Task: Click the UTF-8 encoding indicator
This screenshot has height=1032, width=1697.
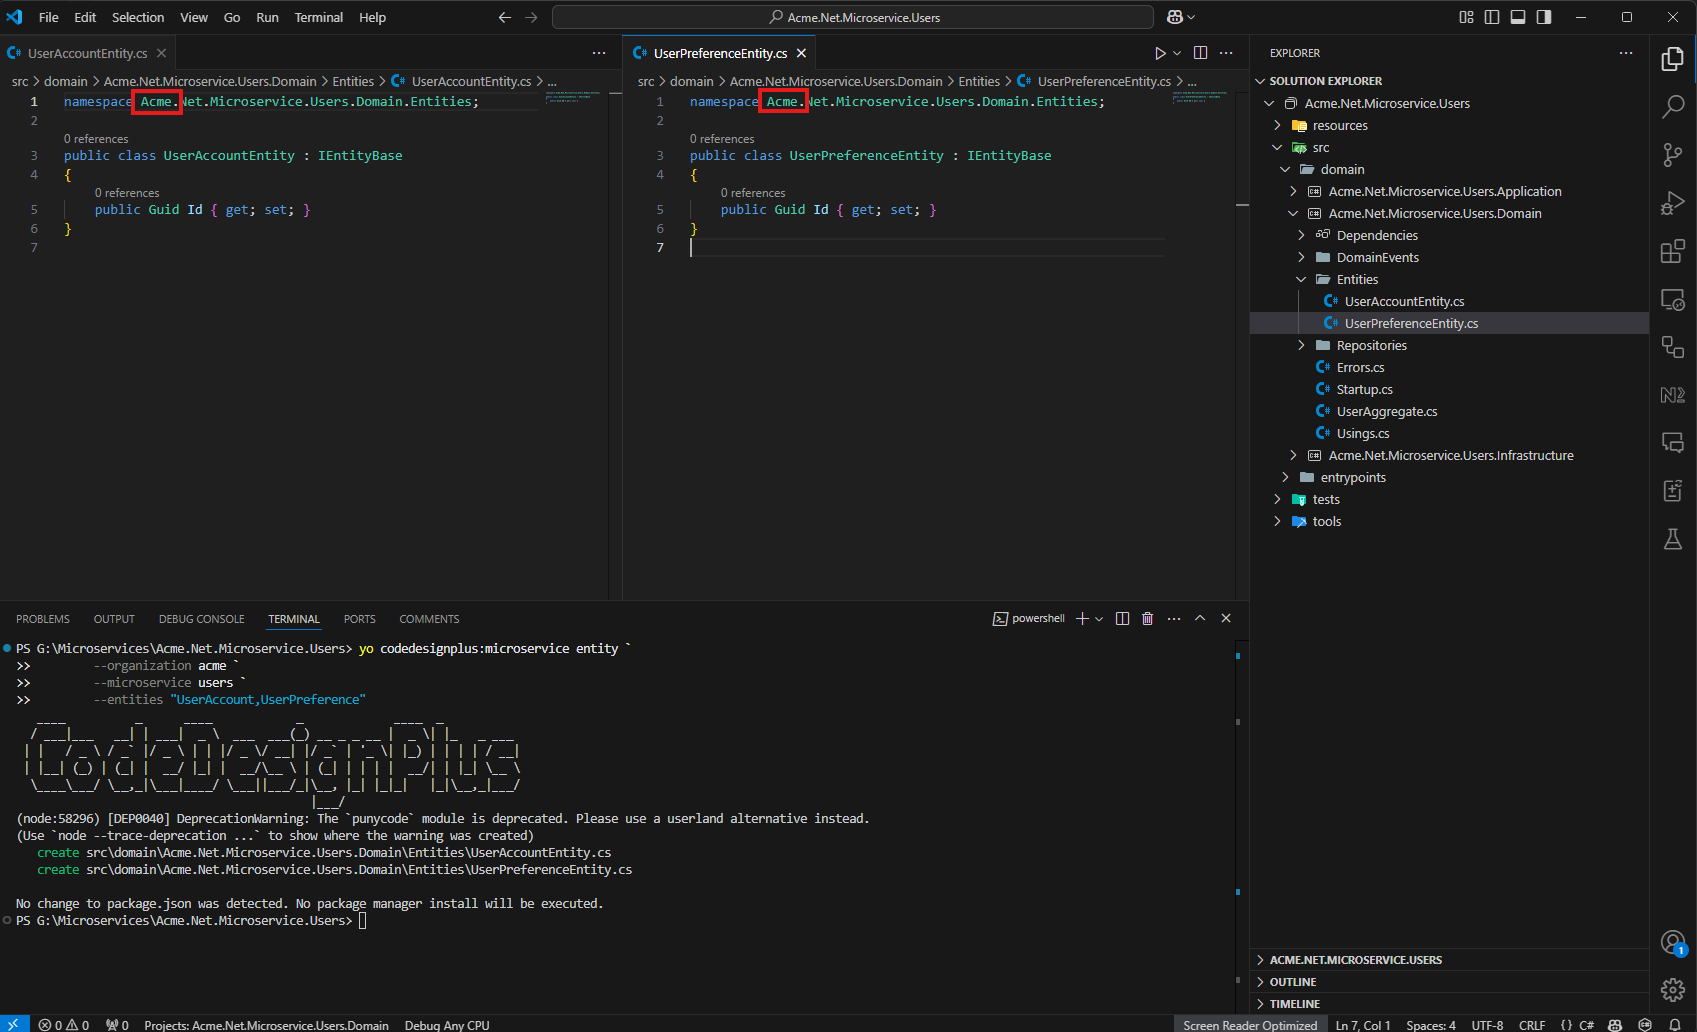Action: point(1487,1024)
